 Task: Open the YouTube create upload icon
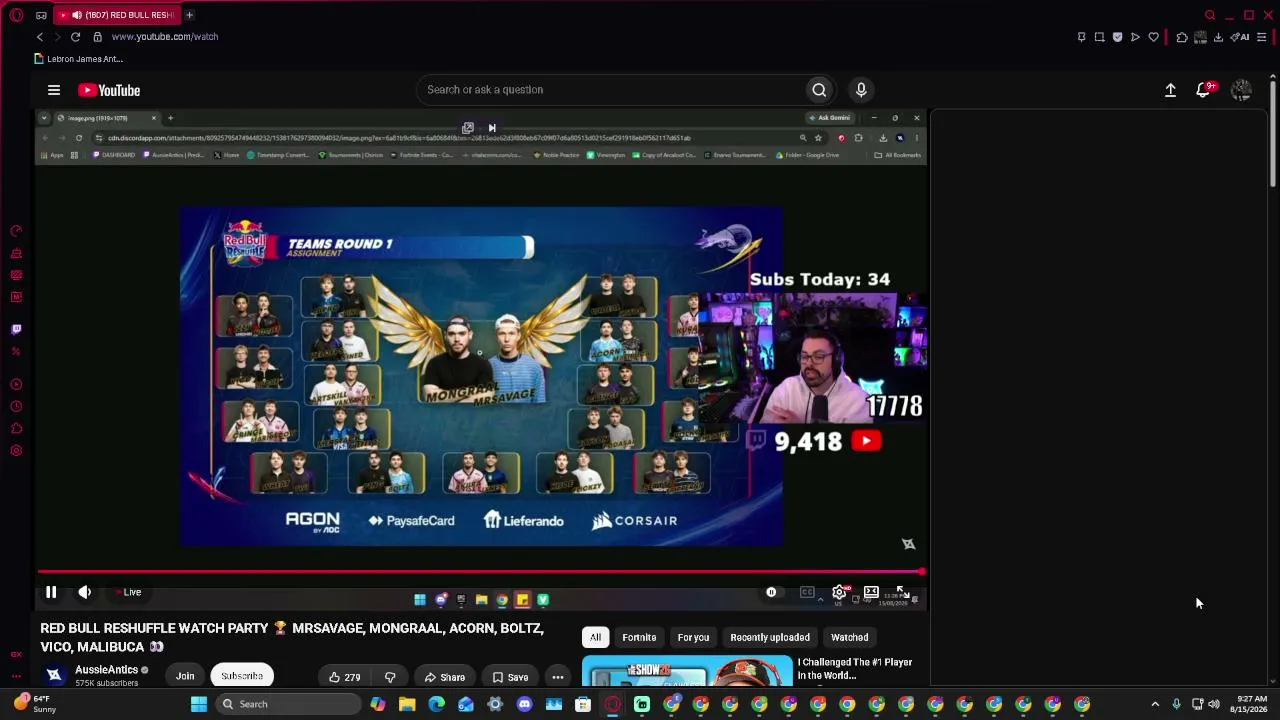[x=1170, y=90]
